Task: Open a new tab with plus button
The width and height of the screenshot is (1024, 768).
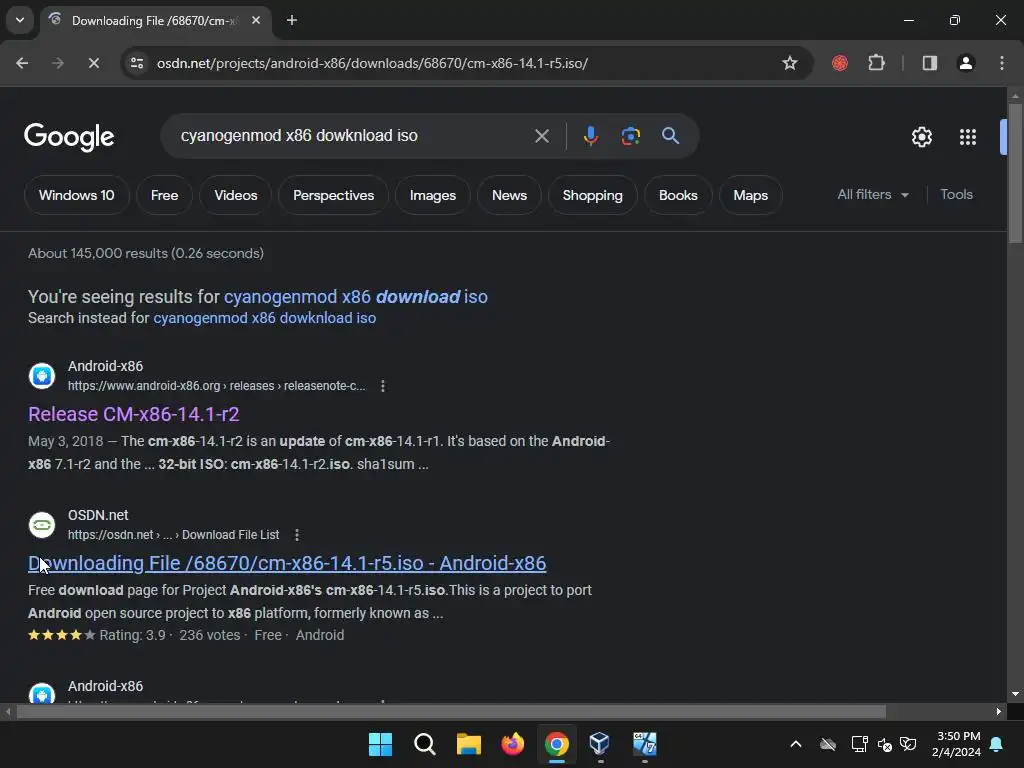Action: click(292, 20)
